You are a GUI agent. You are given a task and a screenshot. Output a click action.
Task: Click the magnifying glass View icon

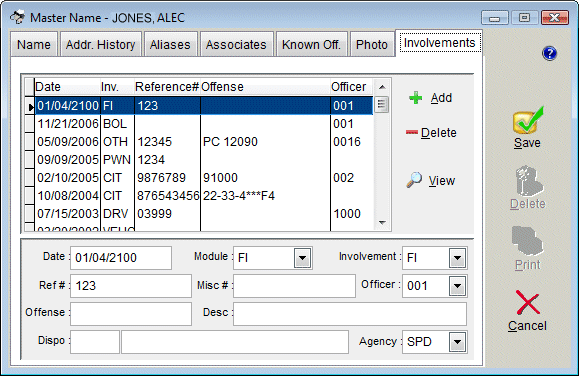[414, 180]
